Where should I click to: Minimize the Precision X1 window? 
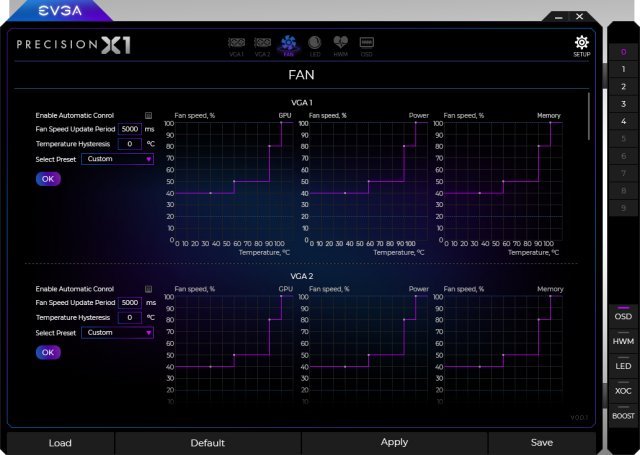pos(559,17)
